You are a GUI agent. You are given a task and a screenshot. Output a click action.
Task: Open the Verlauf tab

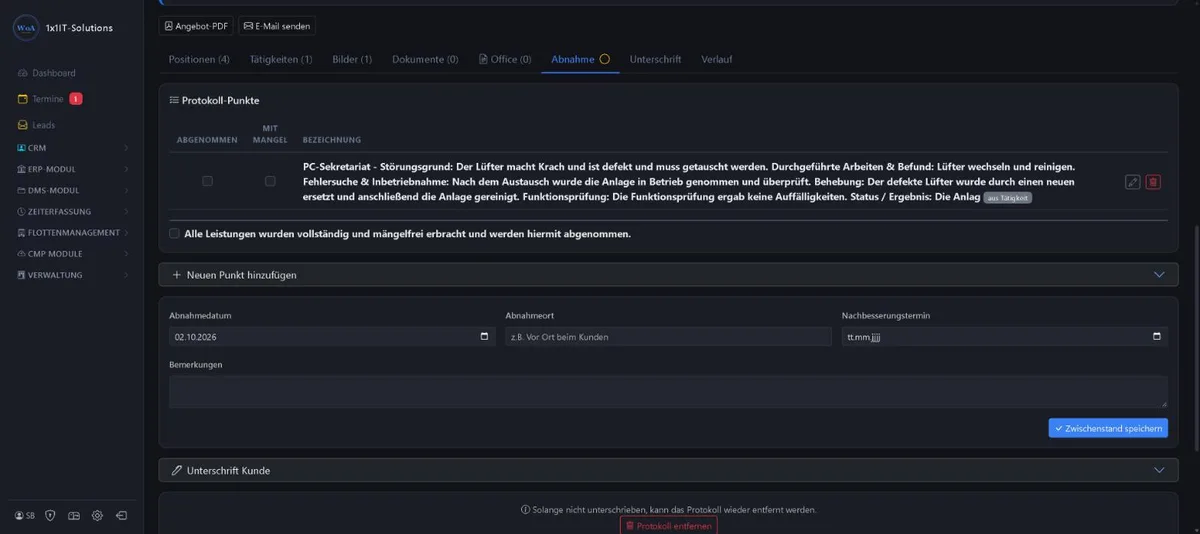pyautogui.click(x=717, y=59)
